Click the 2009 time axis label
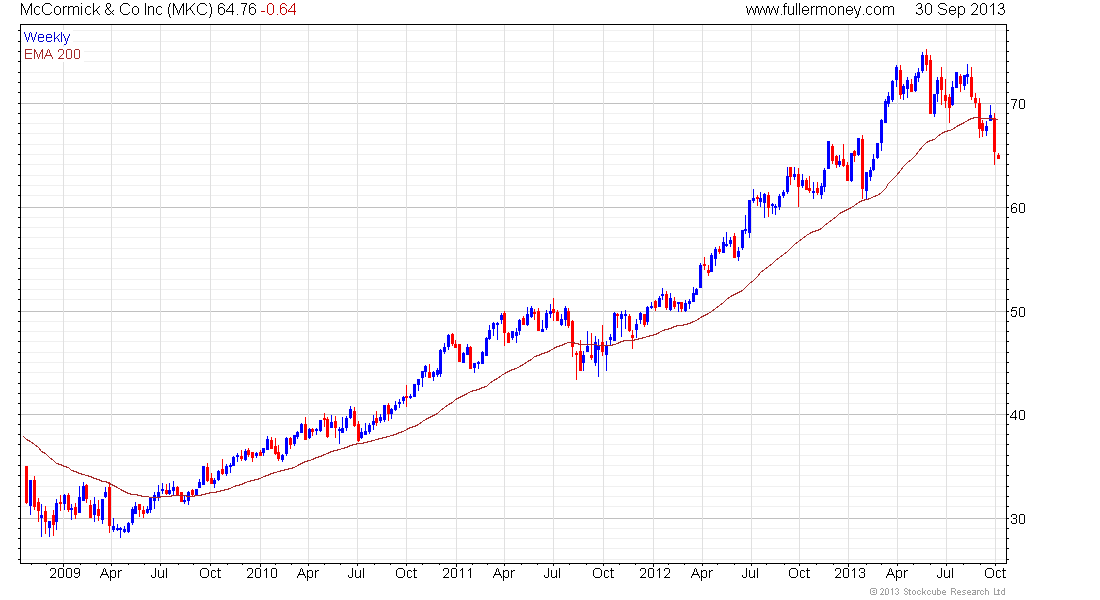This screenshot has height=600, width=1100. pyautogui.click(x=65, y=573)
